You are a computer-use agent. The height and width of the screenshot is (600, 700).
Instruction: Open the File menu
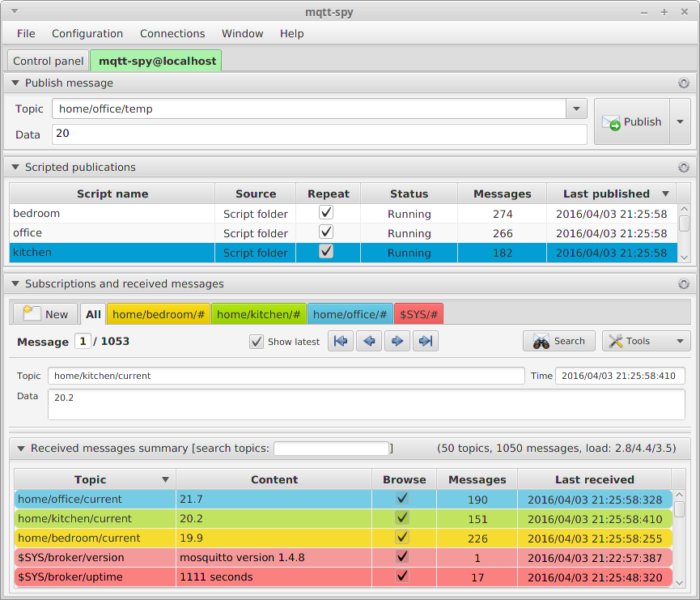26,33
